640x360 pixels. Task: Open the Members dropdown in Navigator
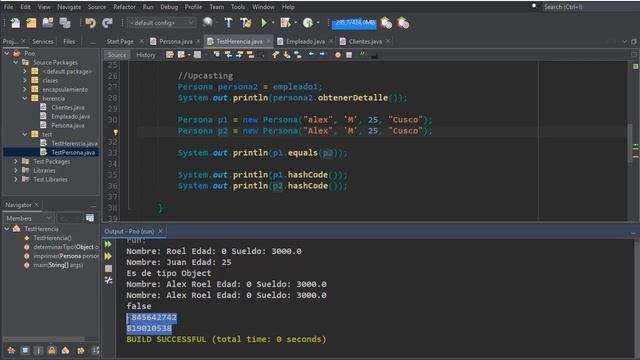coord(29,218)
